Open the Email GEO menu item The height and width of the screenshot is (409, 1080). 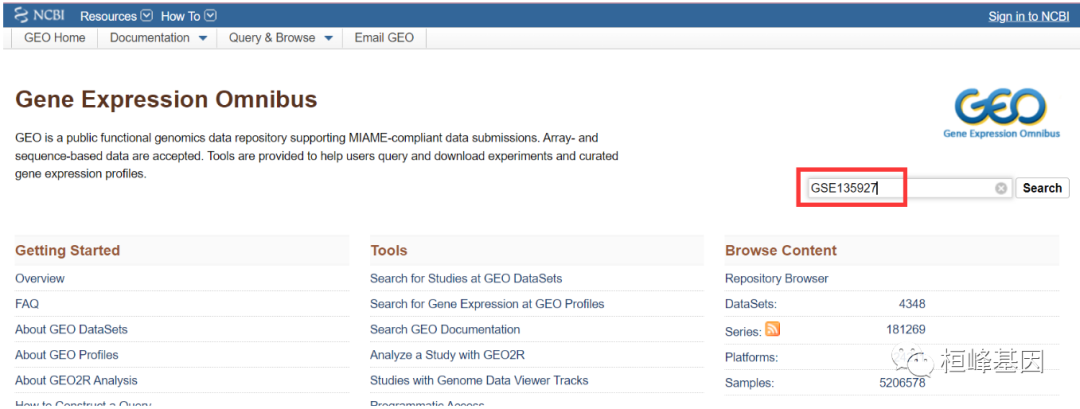[x=384, y=38]
